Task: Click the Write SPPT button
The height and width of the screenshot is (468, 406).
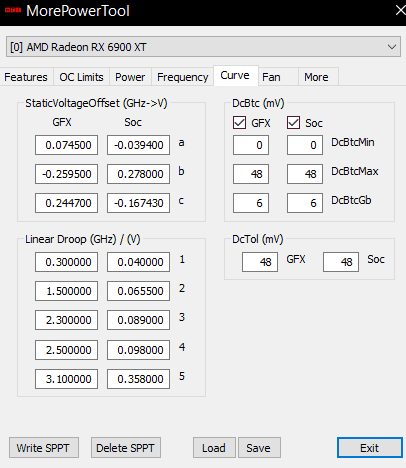Action: (44, 448)
